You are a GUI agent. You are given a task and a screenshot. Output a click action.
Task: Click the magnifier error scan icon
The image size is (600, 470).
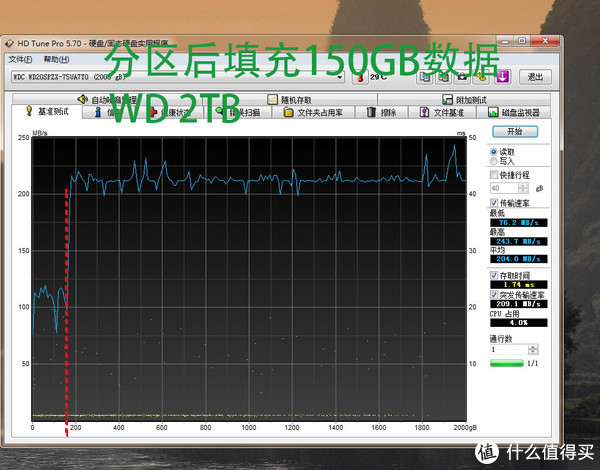click(x=219, y=111)
